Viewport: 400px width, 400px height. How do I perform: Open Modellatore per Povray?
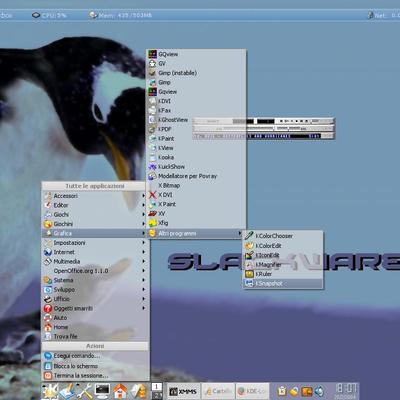tap(196, 176)
